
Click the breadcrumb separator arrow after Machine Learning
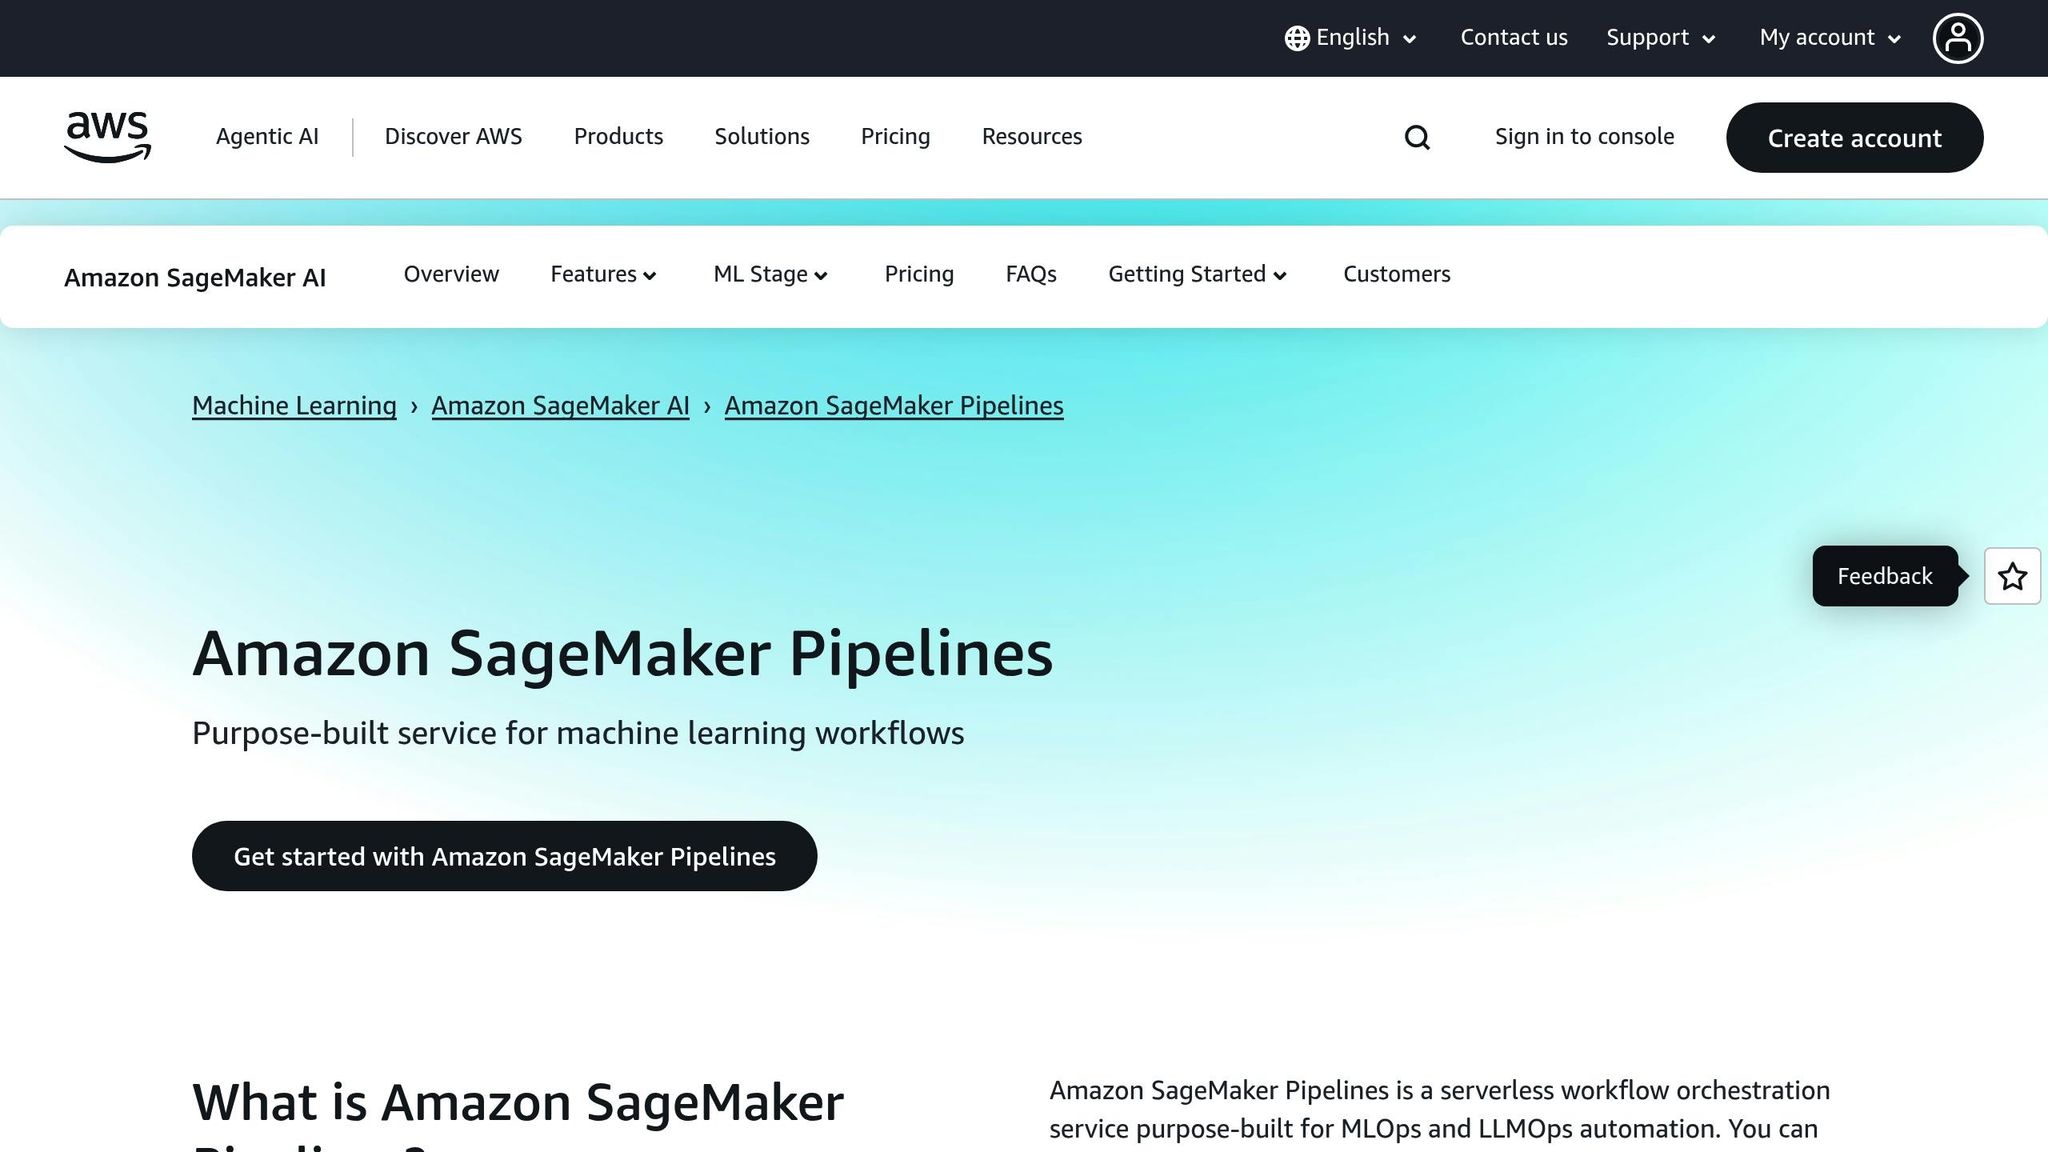coord(415,406)
